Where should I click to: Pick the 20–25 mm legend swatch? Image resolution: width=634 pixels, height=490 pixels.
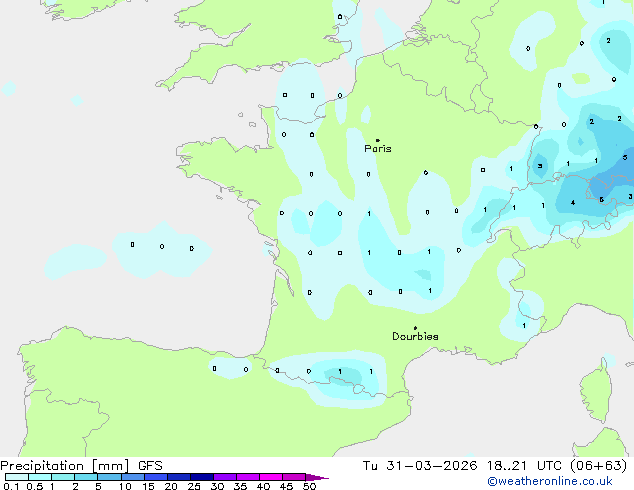178,477
